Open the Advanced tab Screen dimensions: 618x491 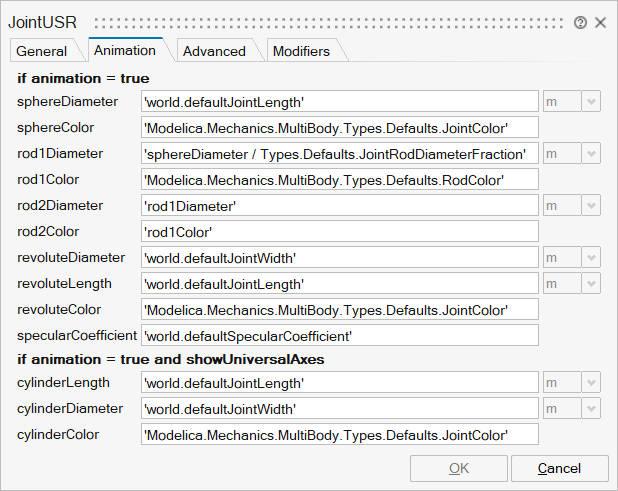pyautogui.click(x=214, y=51)
